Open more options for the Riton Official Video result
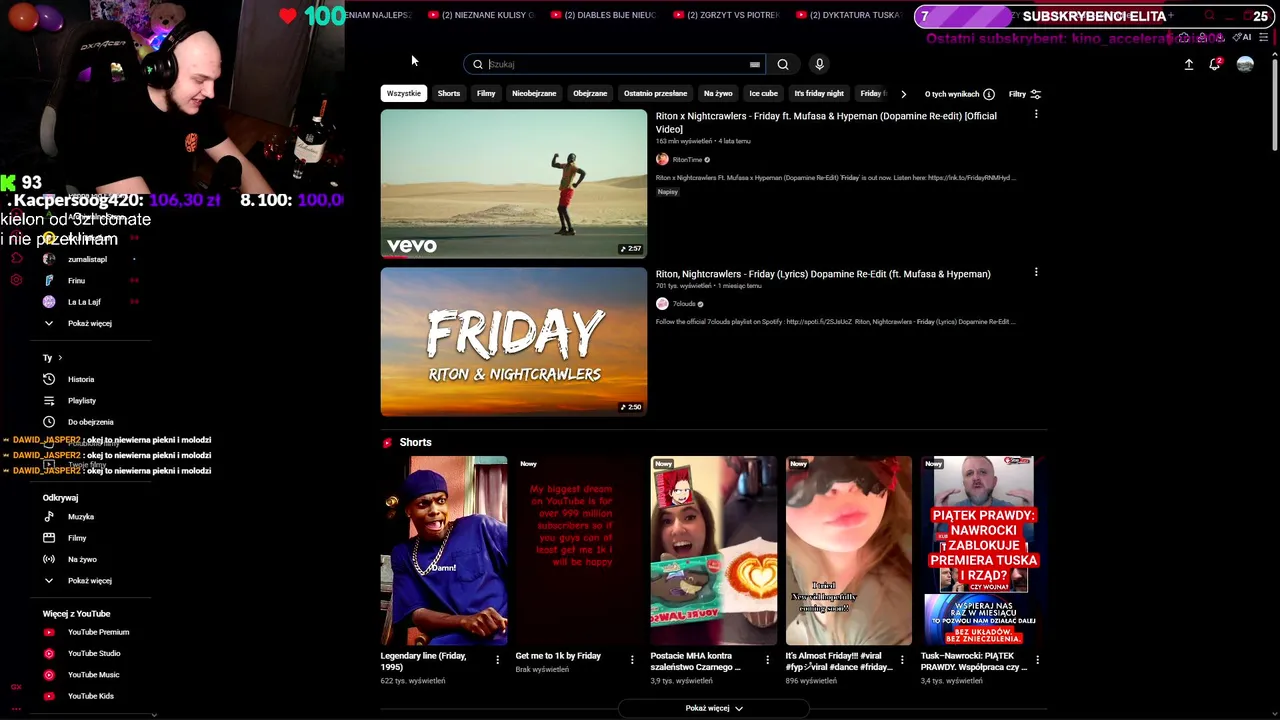This screenshot has width=1280, height=720. coord(1036,114)
